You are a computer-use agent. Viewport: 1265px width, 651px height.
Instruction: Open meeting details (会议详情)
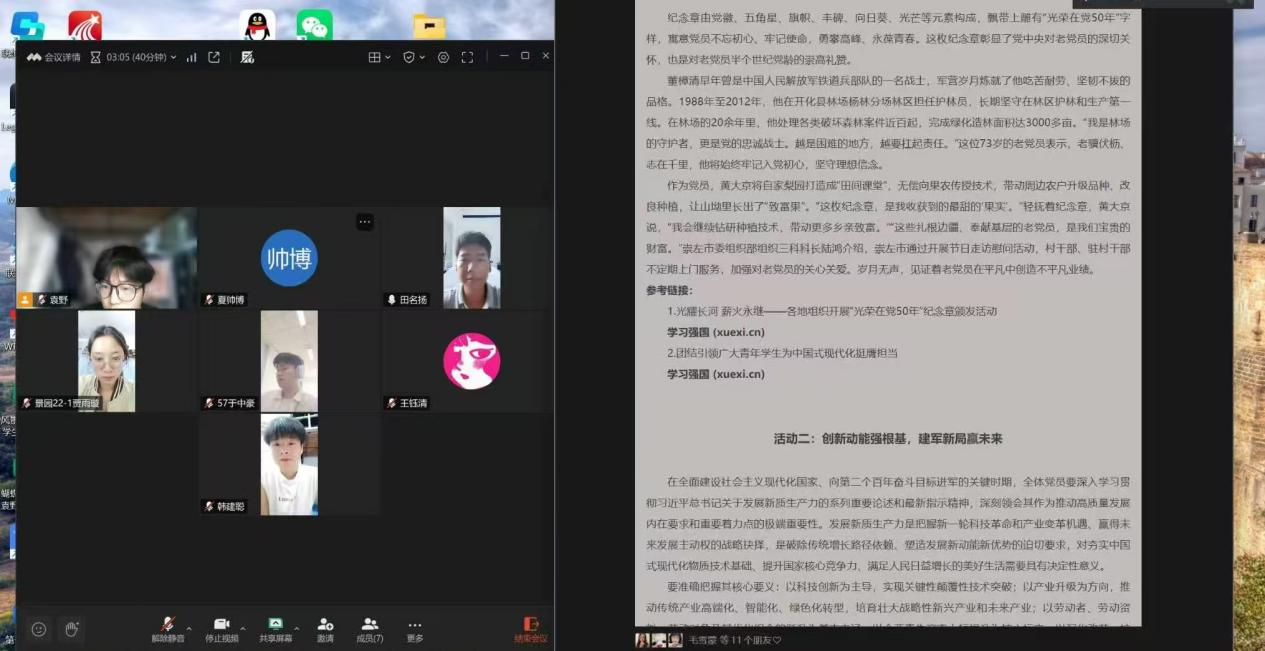pyautogui.click(x=54, y=57)
